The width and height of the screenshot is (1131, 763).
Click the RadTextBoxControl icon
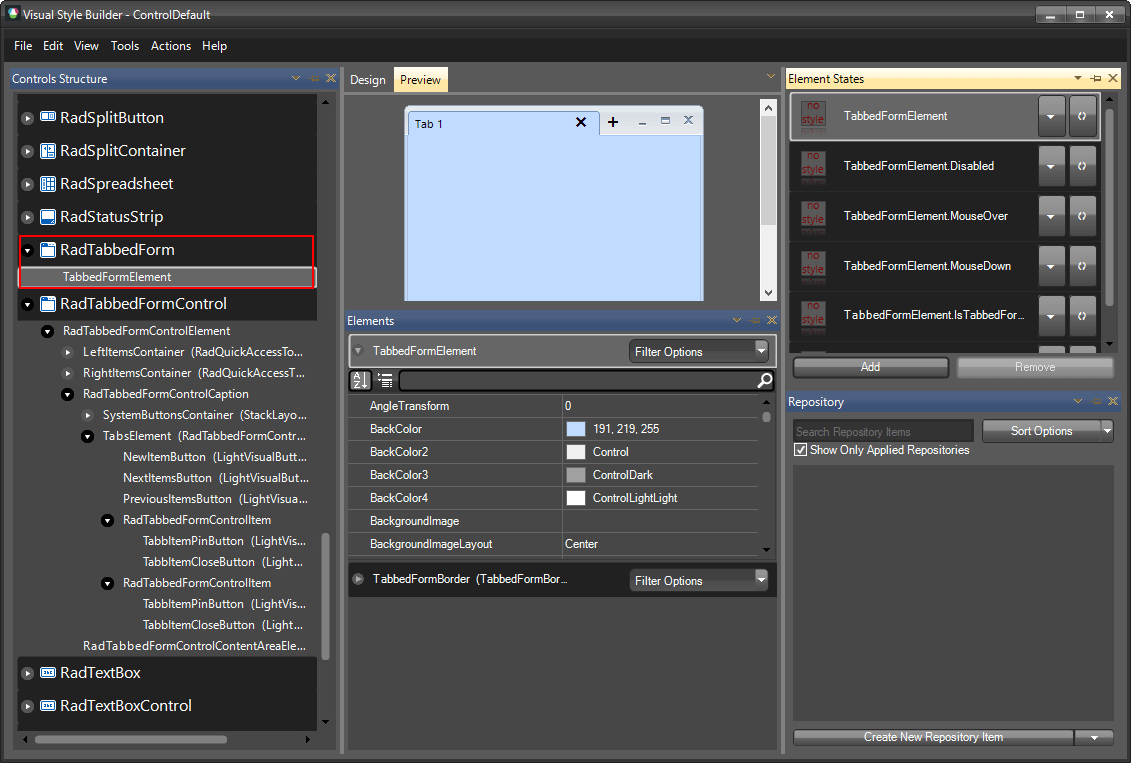[48, 706]
